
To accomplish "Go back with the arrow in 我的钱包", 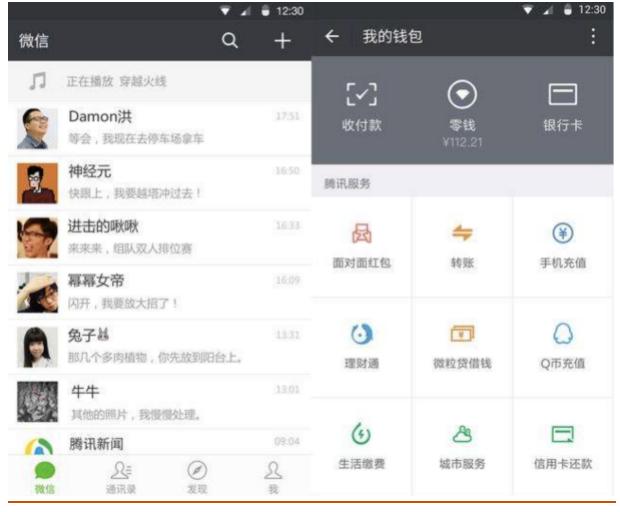I will (332, 36).
